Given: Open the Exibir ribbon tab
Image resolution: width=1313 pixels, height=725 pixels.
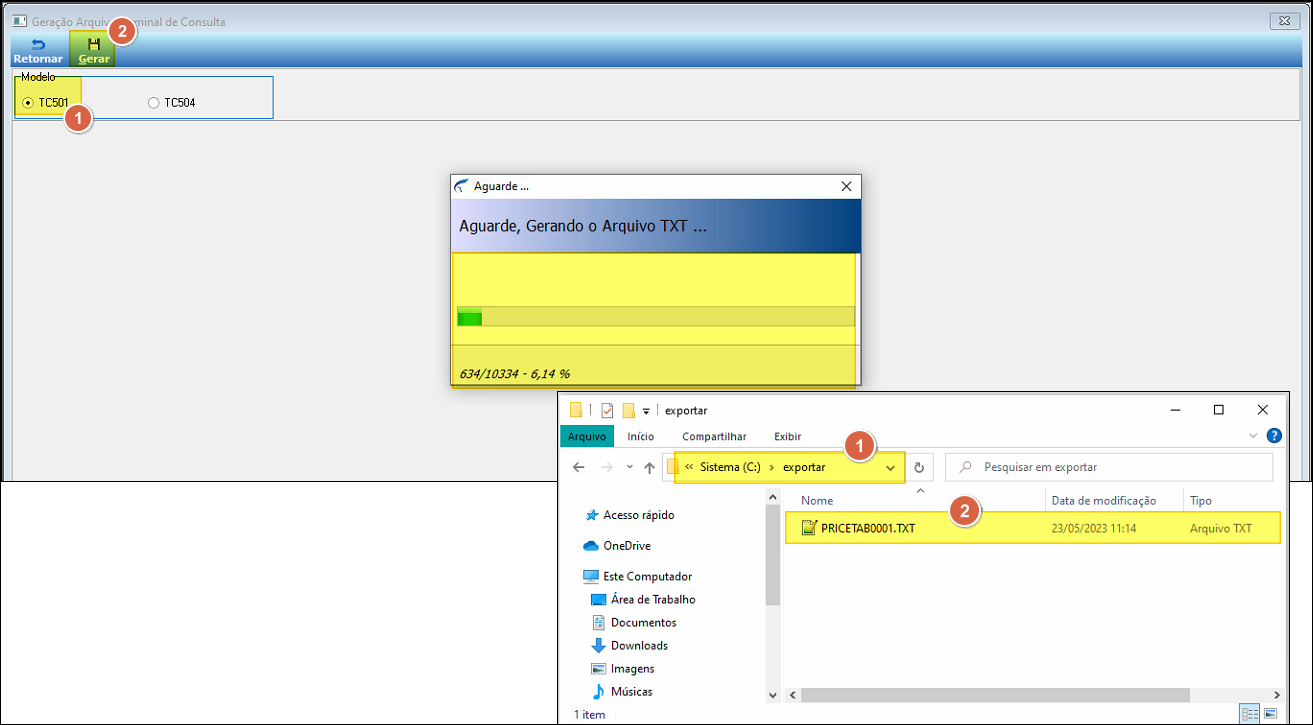Looking at the screenshot, I should (x=787, y=436).
